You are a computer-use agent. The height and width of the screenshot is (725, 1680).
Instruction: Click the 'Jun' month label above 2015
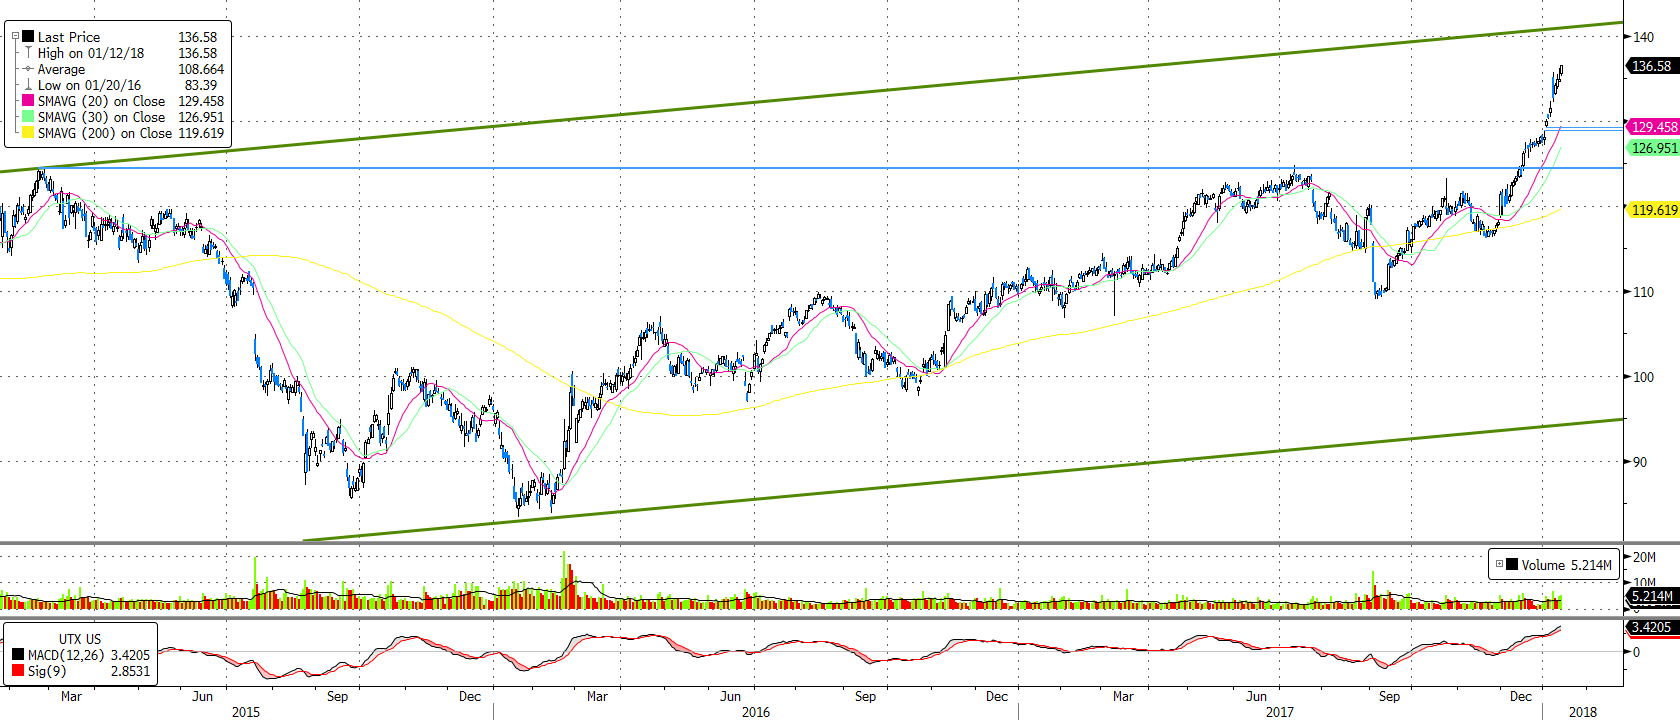203,696
